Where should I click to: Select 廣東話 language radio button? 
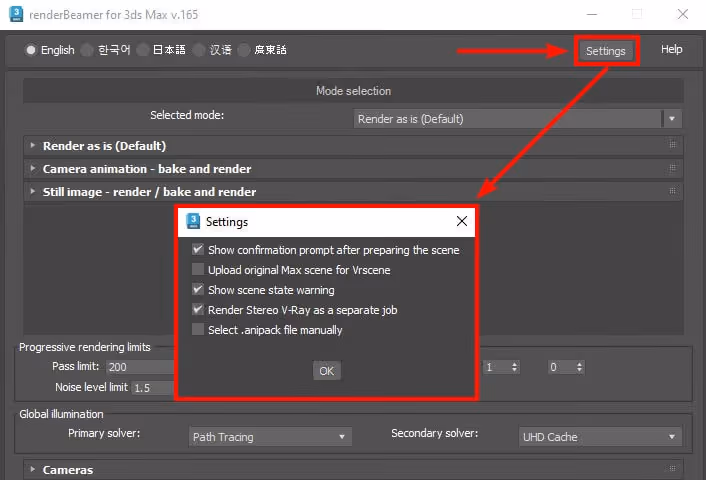pyautogui.click(x=244, y=50)
